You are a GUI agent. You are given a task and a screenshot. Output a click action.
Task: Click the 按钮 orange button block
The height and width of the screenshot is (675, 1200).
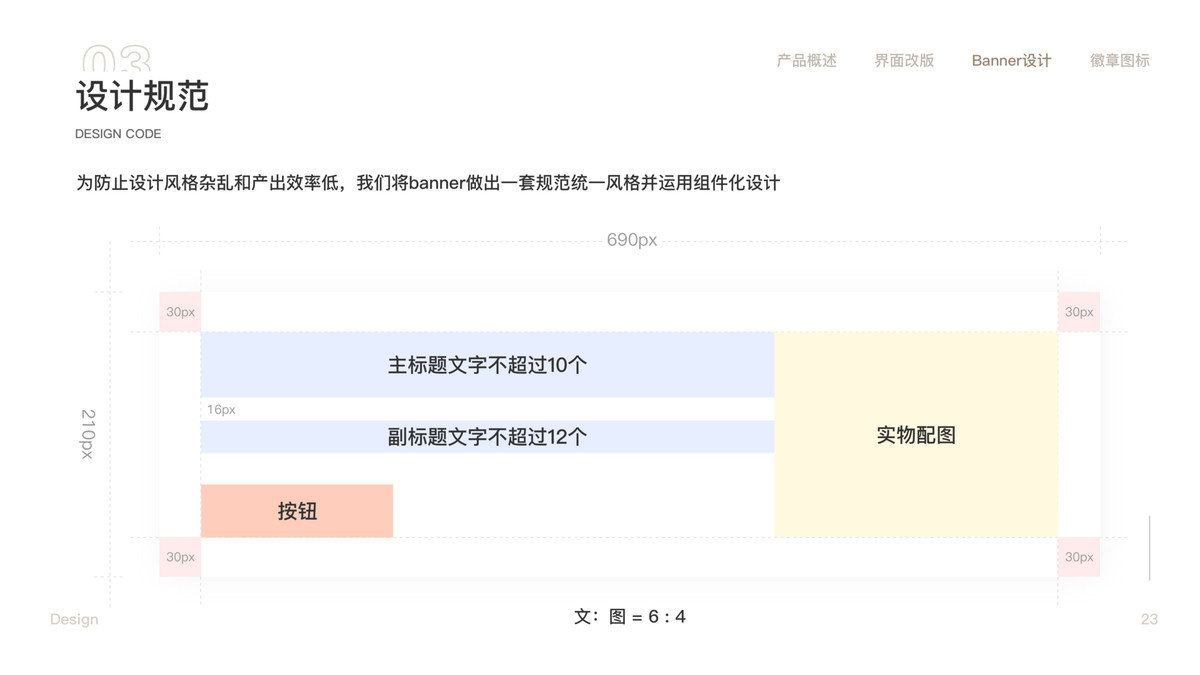(x=297, y=511)
